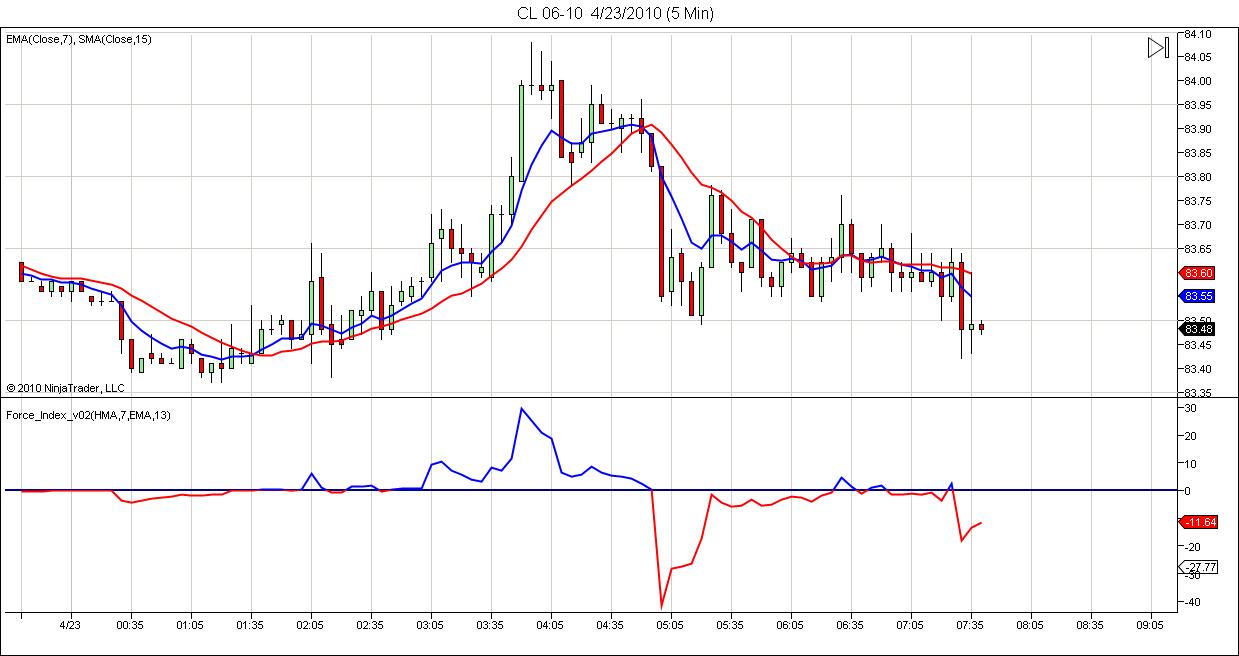Select the blue 83.55 EMA price marker

pyautogui.click(x=1197, y=296)
